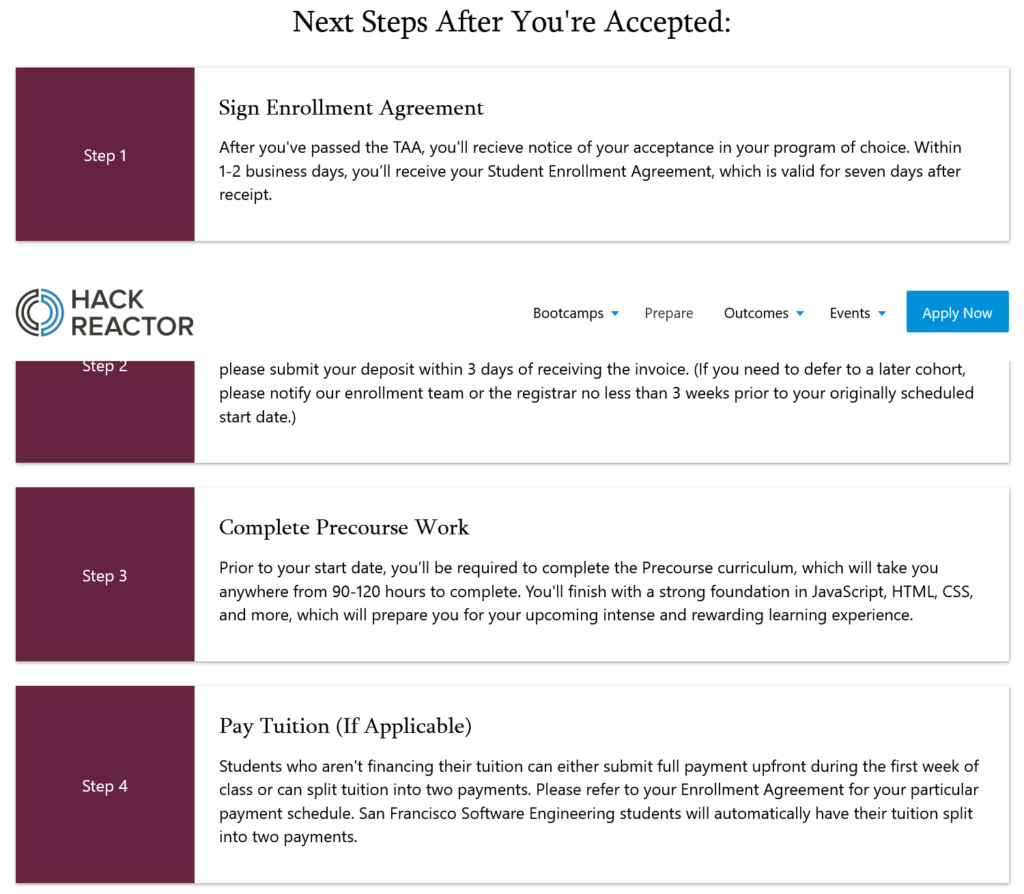Select the maroon Step 4 block
Screen dimensions: 1024x894
tap(105, 785)
